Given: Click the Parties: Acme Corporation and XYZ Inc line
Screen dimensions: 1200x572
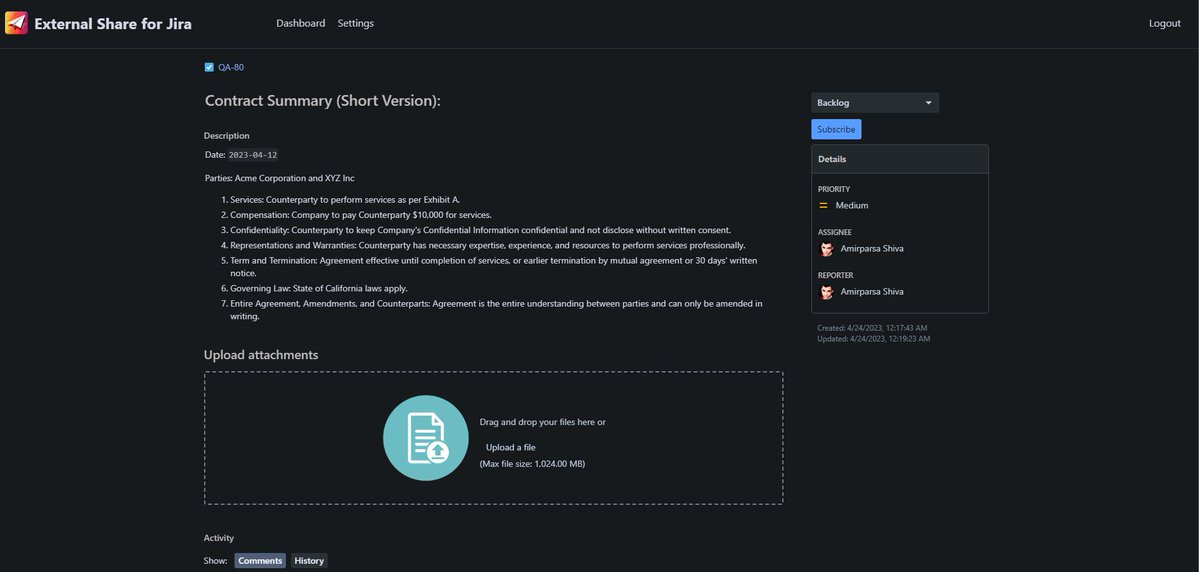Looking at the screenshot, I should [280, 178].
